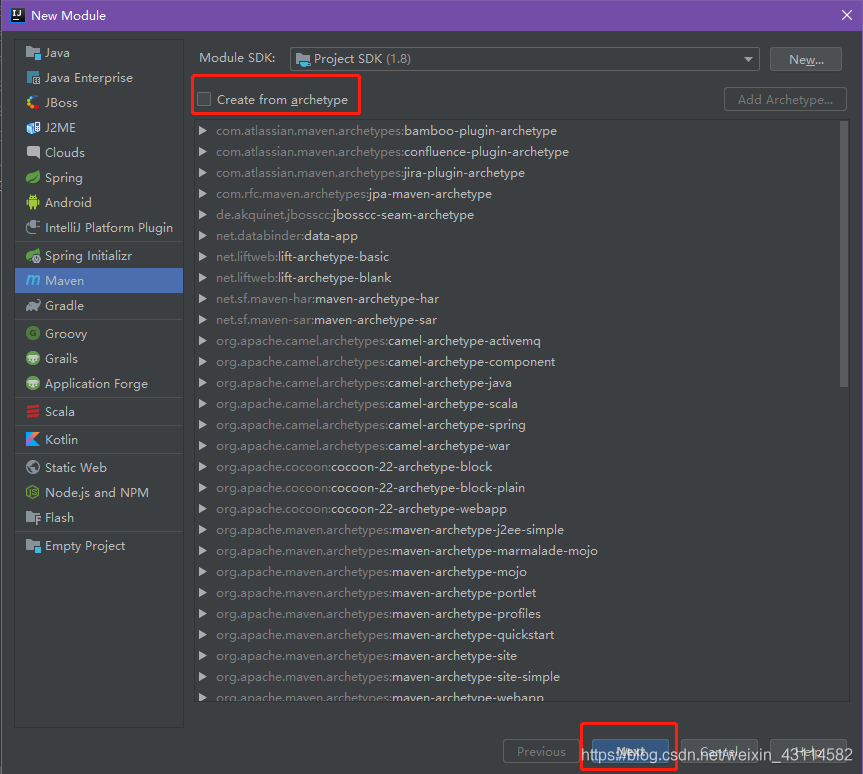Image resolution: width=863 pixels, height=774 pixels.
Task: Select camel-archetype-war row
Action: point(516,445)
